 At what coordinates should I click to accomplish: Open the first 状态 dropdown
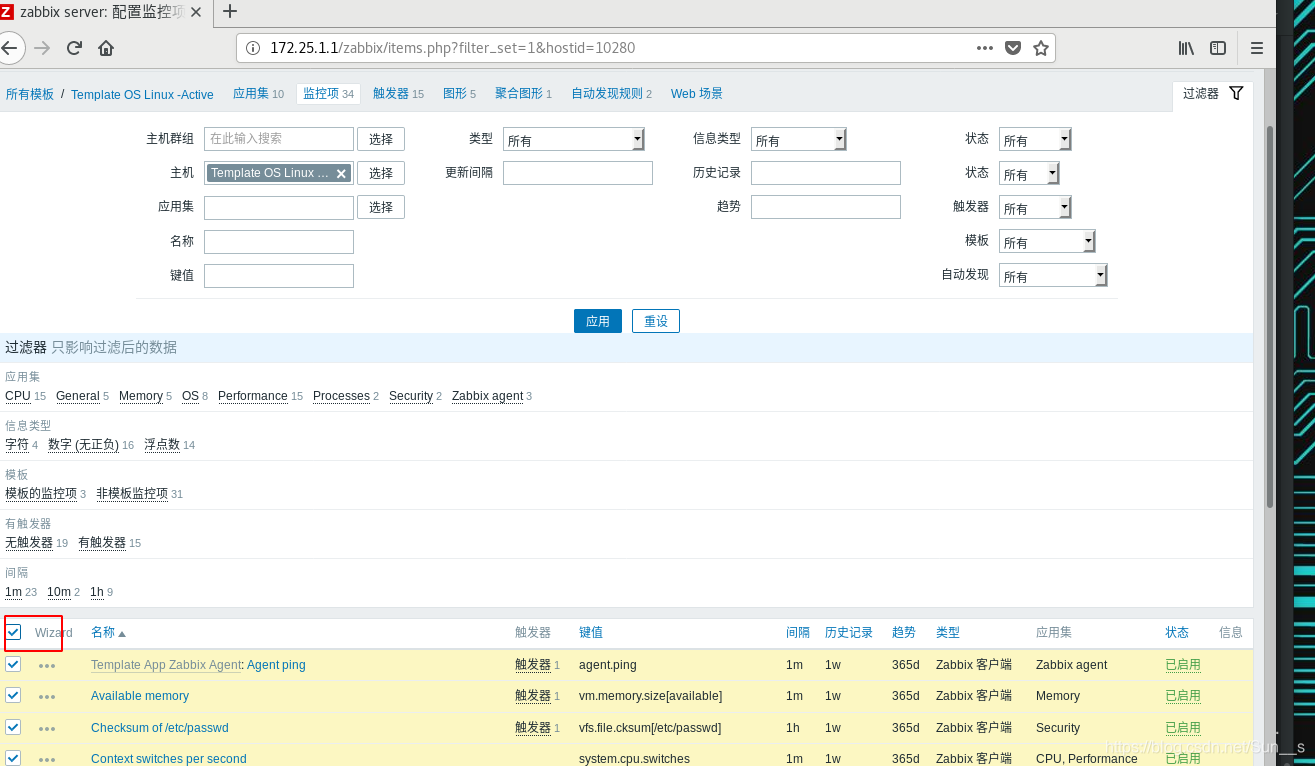[1035, 139]
